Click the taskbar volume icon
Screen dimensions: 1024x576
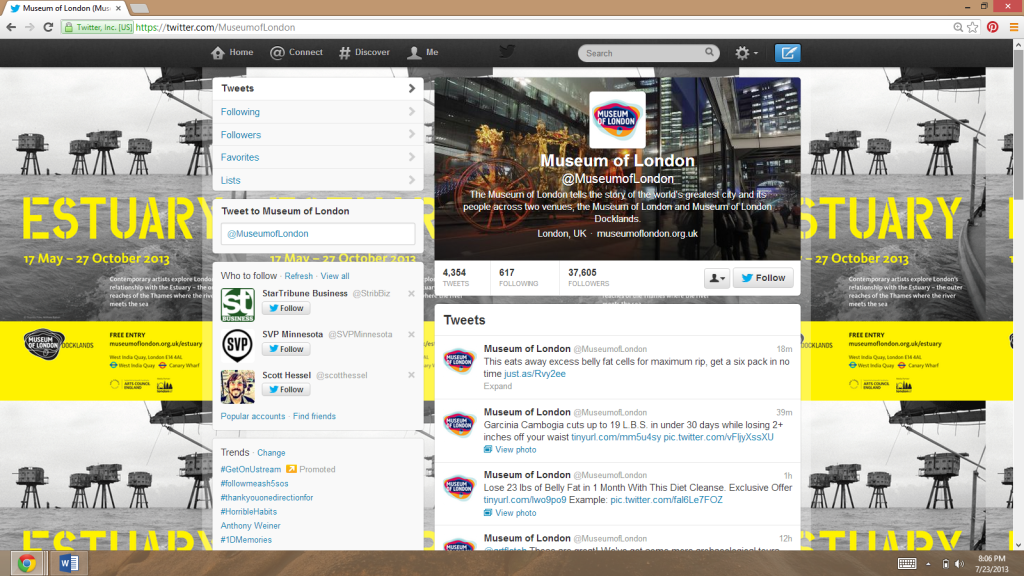coord(959,564)
